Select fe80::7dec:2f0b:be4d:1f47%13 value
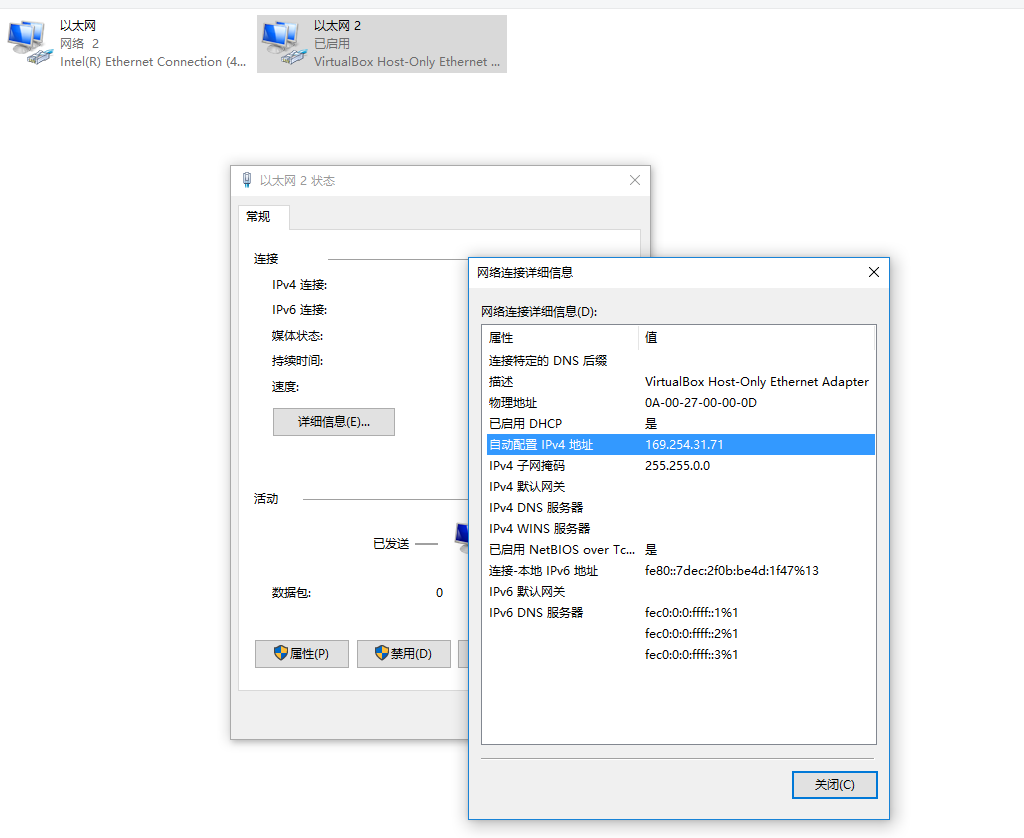 coord(731,571)
